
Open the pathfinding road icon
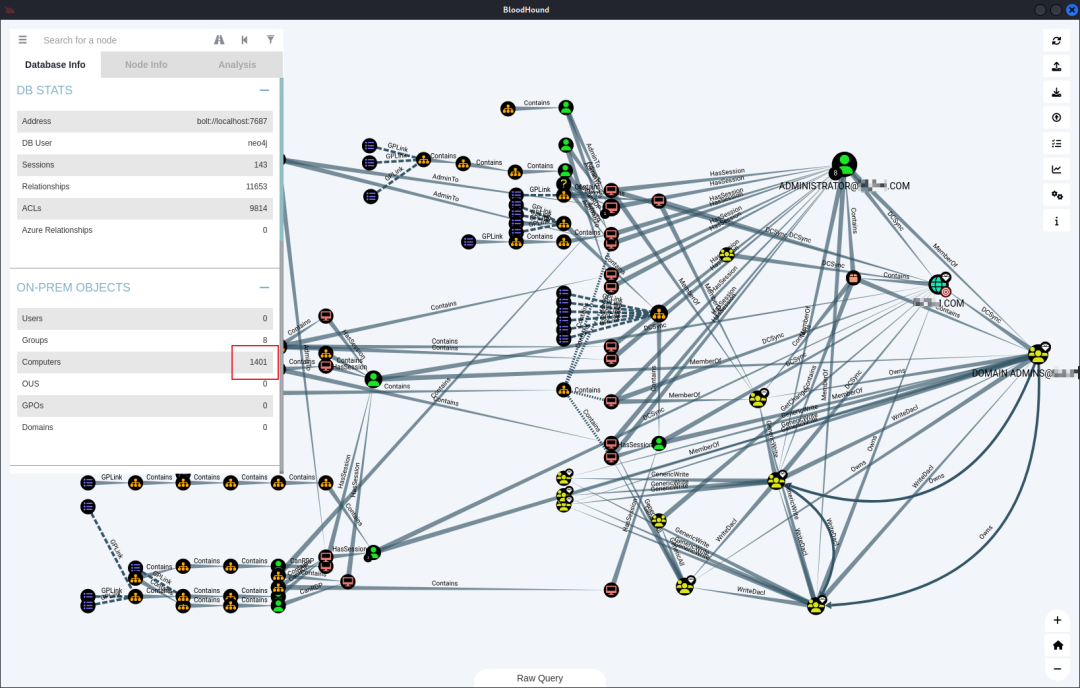point(219,40)
